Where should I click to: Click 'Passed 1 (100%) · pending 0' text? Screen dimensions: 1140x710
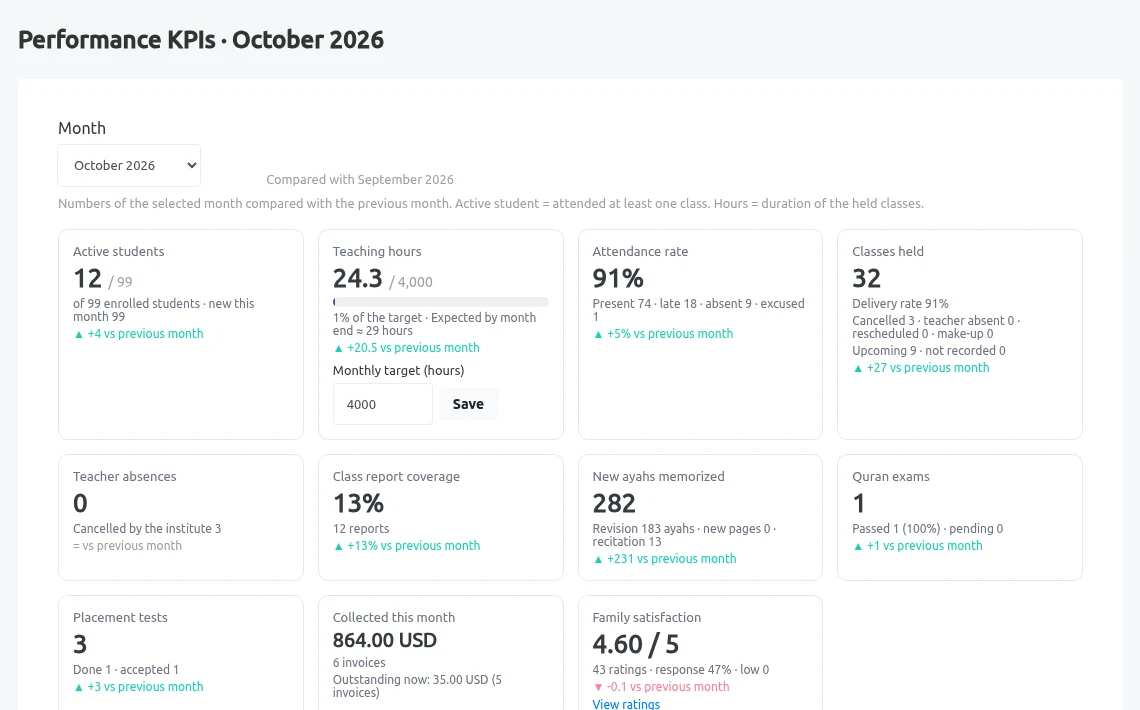[x=928, y=528]
